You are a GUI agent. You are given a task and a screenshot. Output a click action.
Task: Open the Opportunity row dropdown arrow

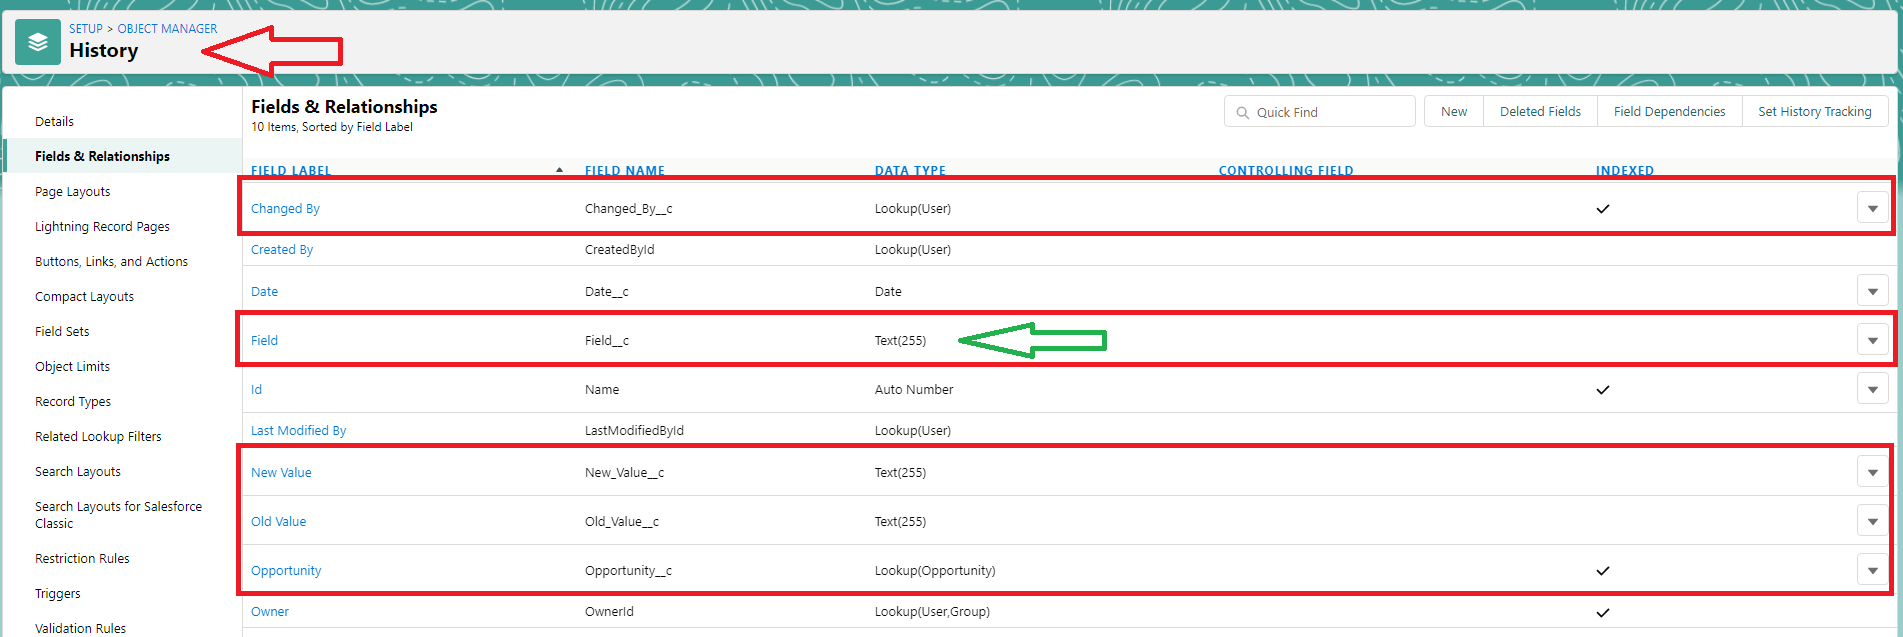click(x=1871, y=571)
